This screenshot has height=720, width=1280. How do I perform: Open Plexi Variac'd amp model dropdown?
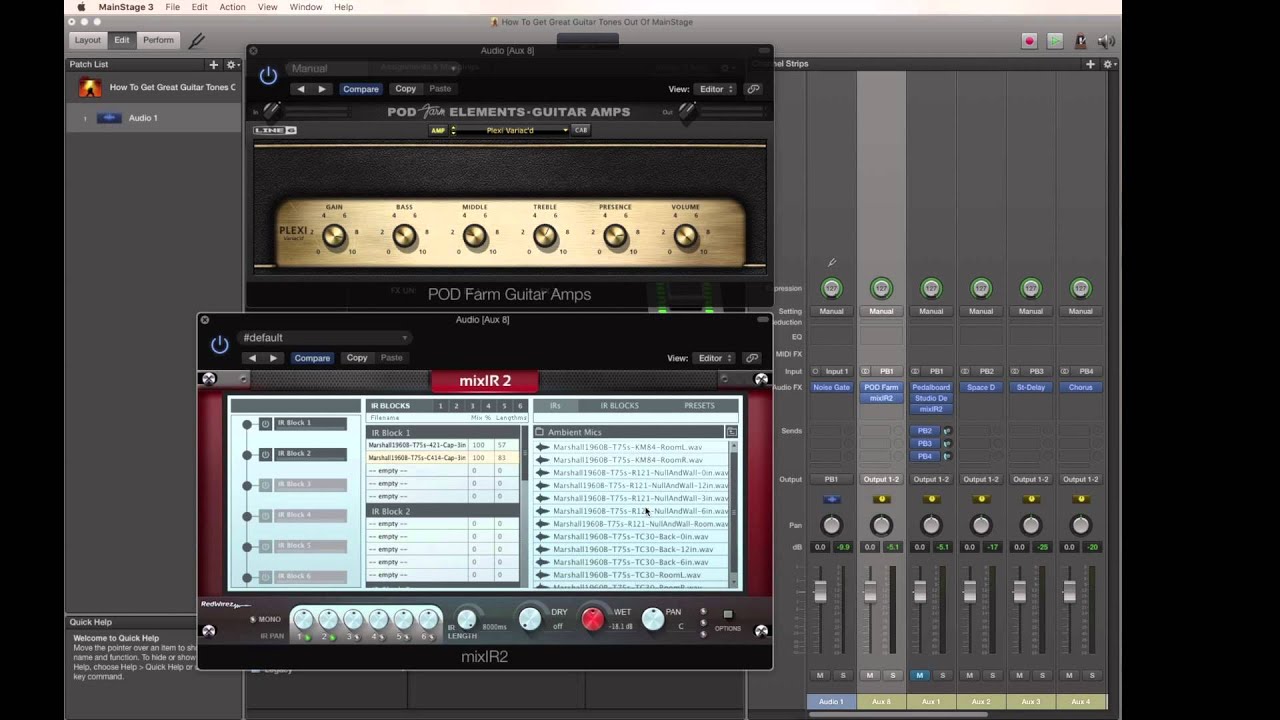tap(512, 130)
